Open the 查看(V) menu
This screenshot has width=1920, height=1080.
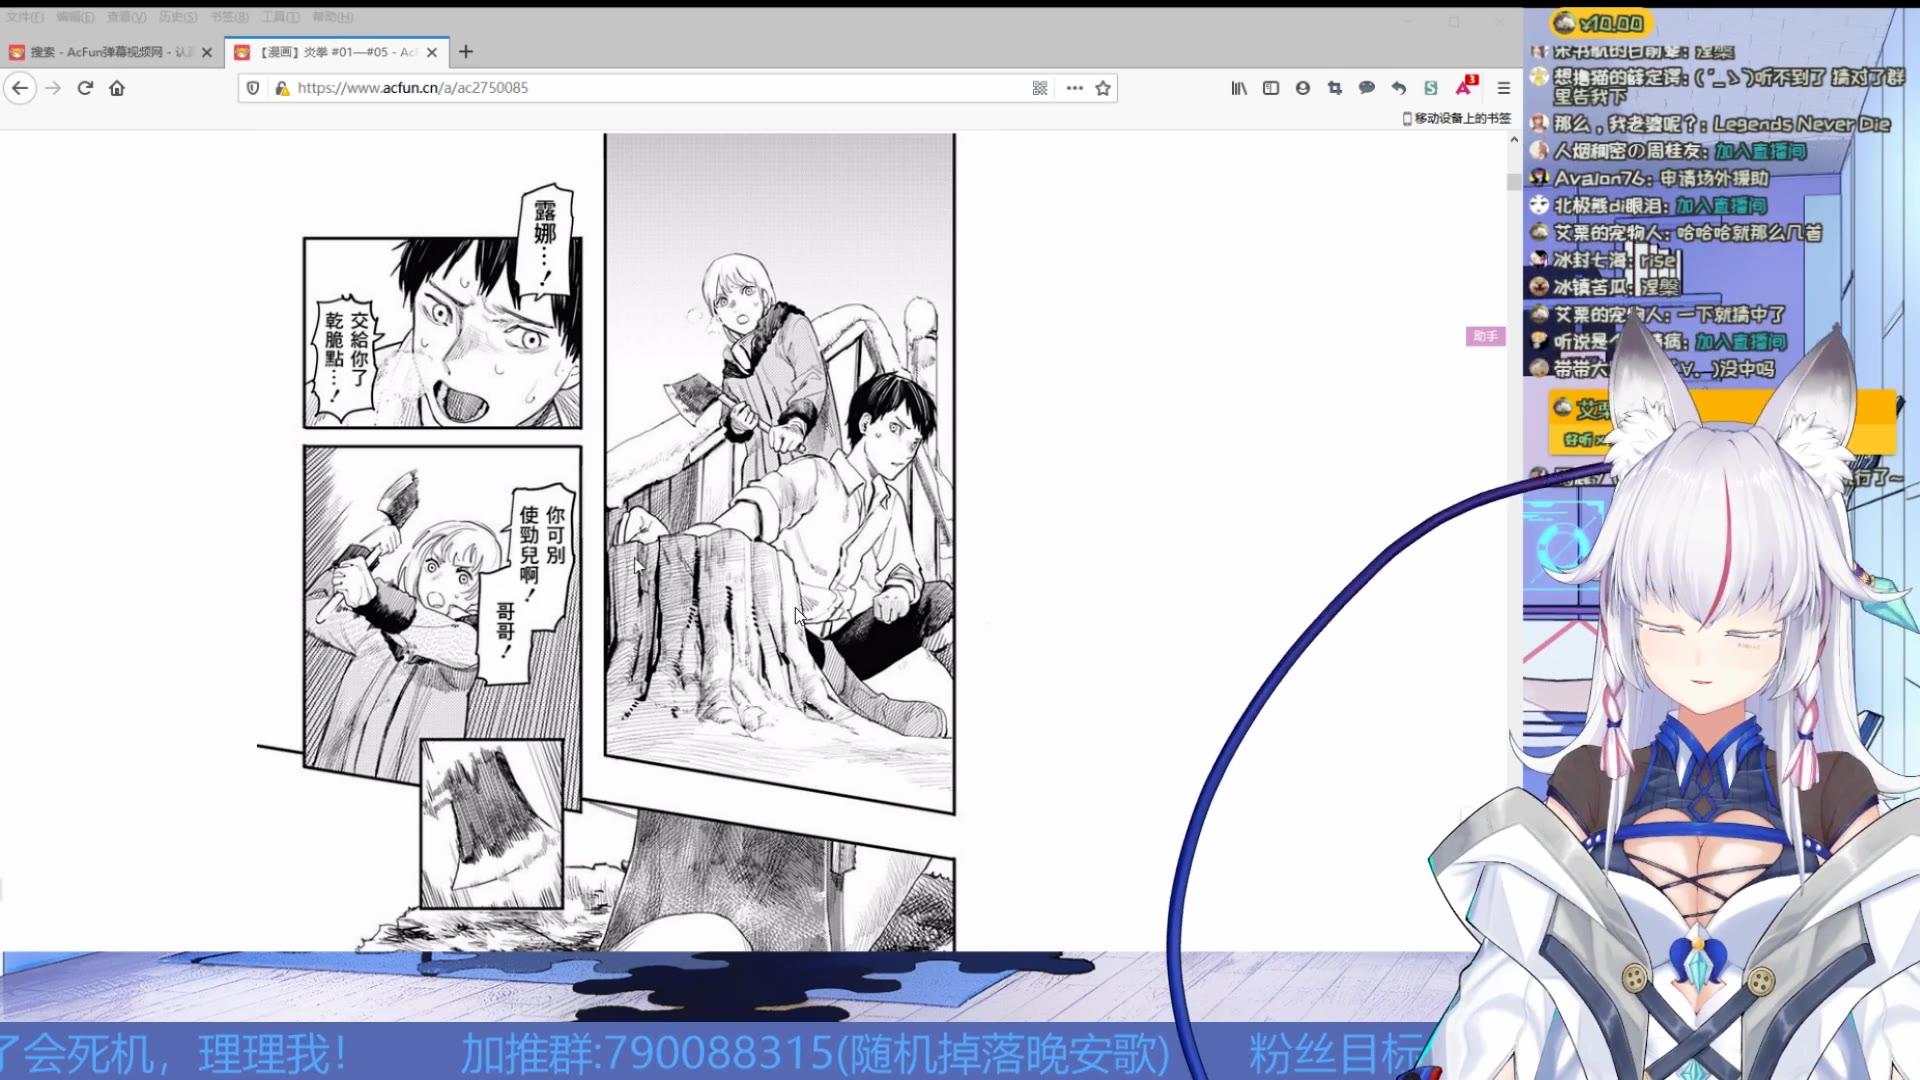[x=126, y=17]
